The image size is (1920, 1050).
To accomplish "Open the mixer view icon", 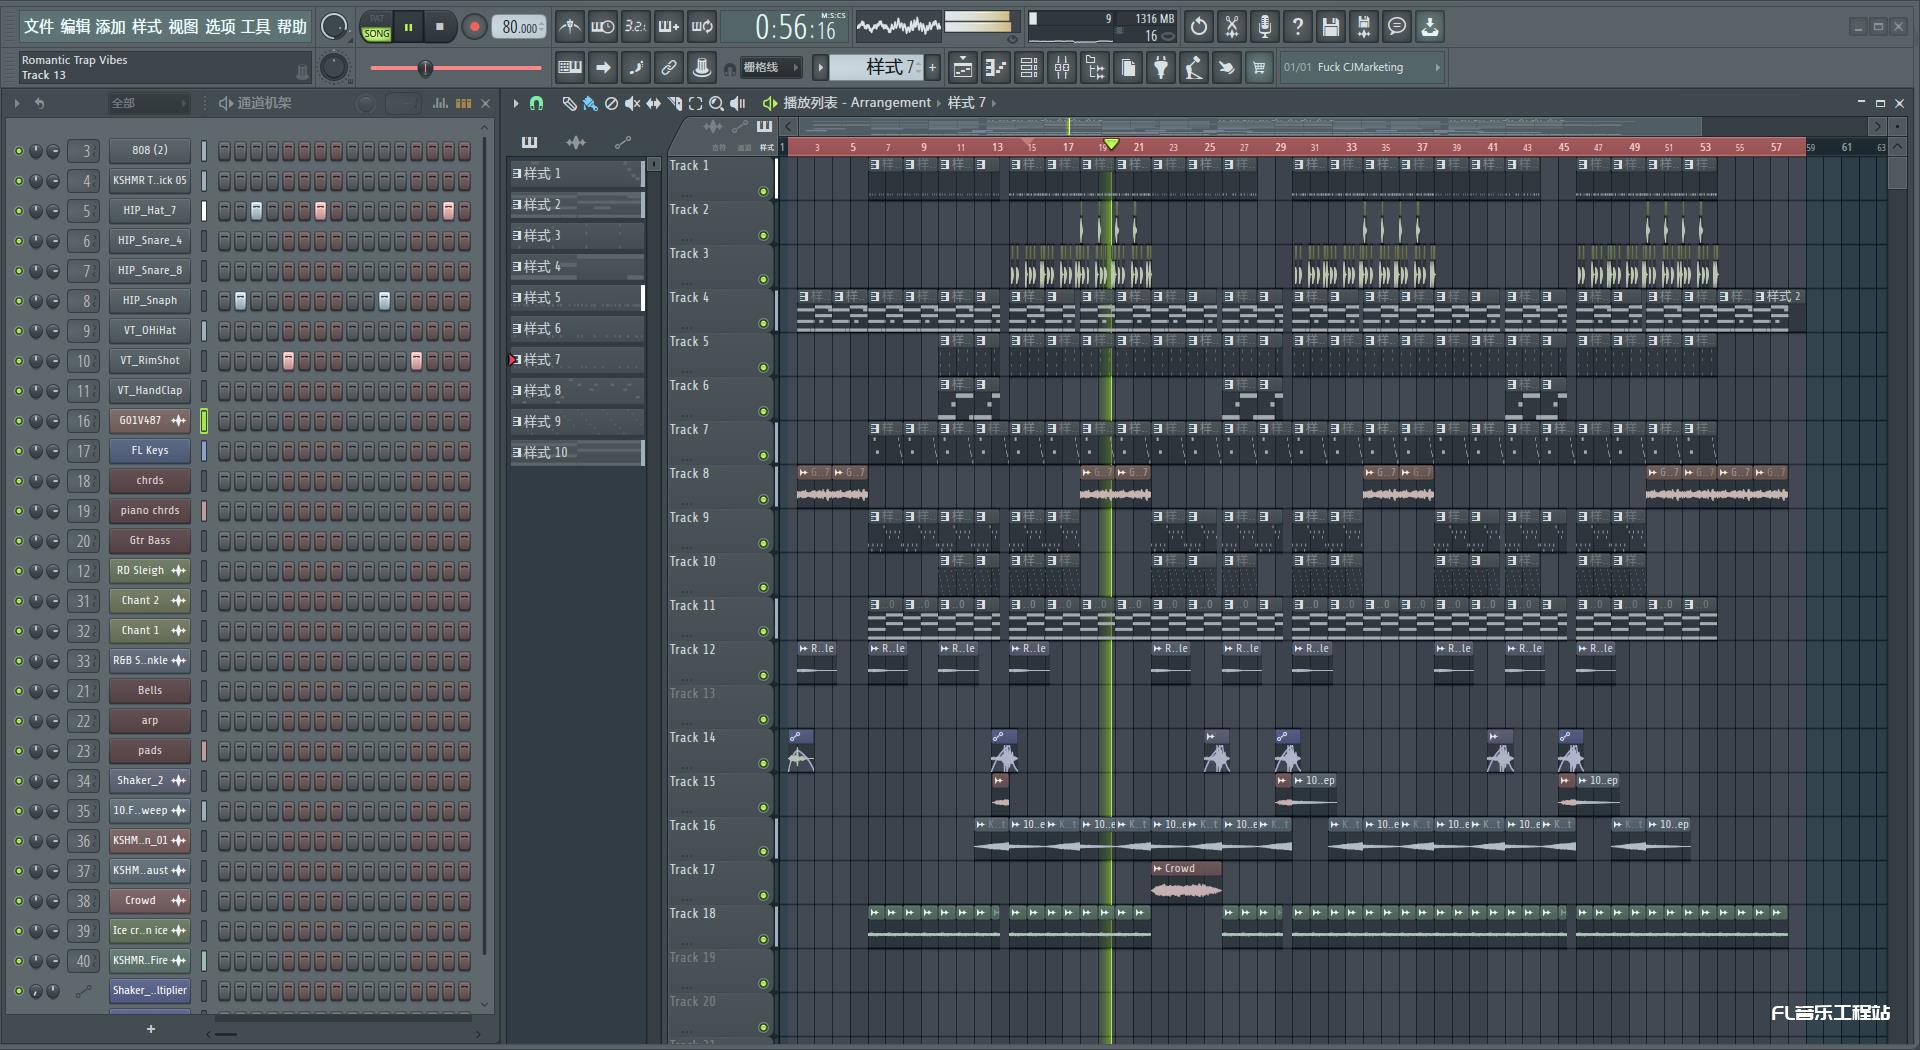I will click(1062, 68).
